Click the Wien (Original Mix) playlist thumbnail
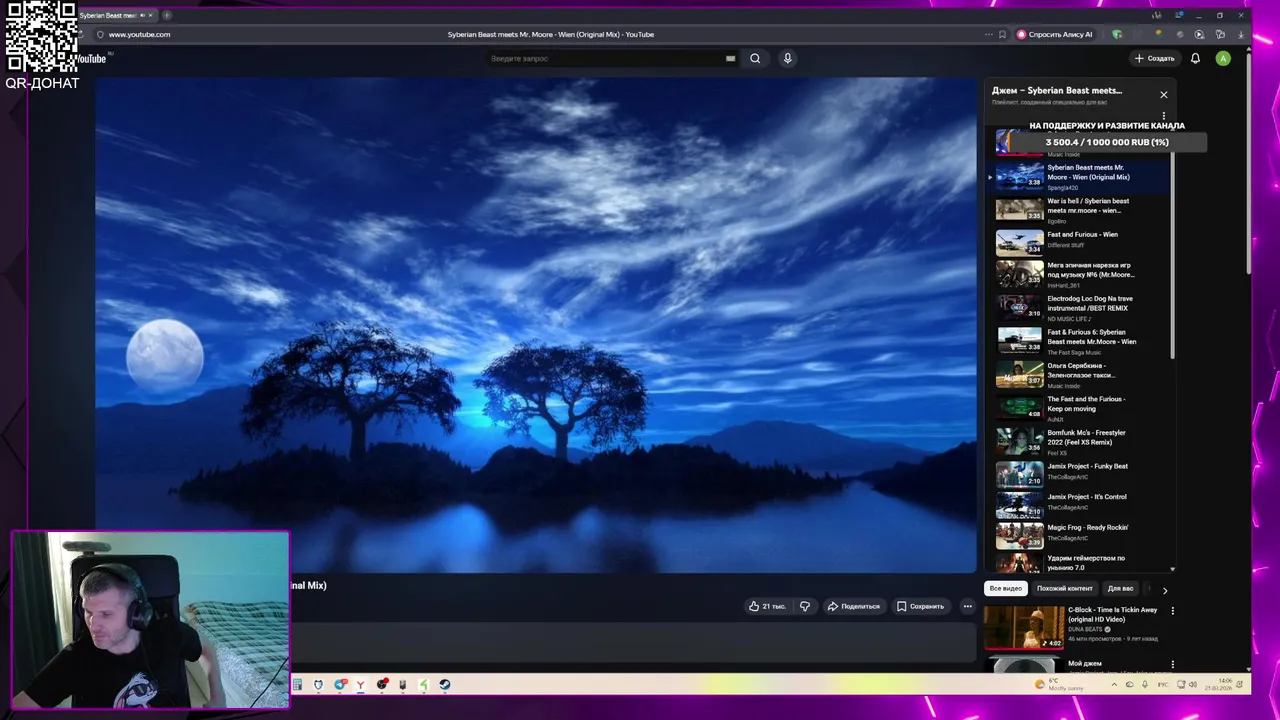Viewport: 1280px width, 720px height. pyautogui.click(x=1019, y=176)
